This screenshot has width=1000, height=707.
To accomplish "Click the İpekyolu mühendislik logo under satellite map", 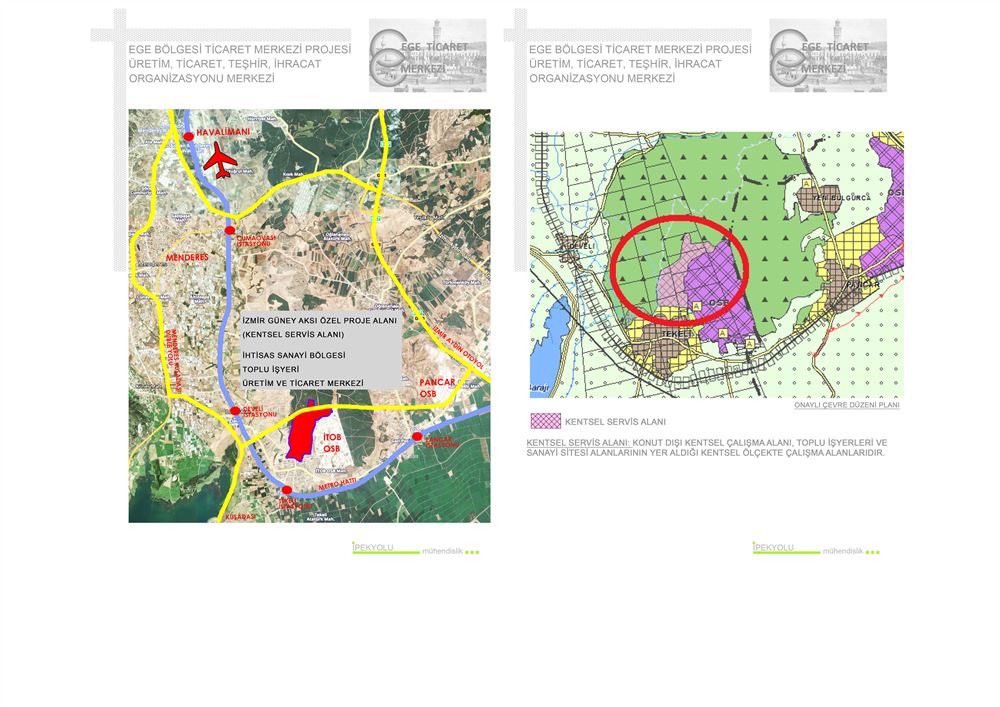I will [x=416, y=548].
